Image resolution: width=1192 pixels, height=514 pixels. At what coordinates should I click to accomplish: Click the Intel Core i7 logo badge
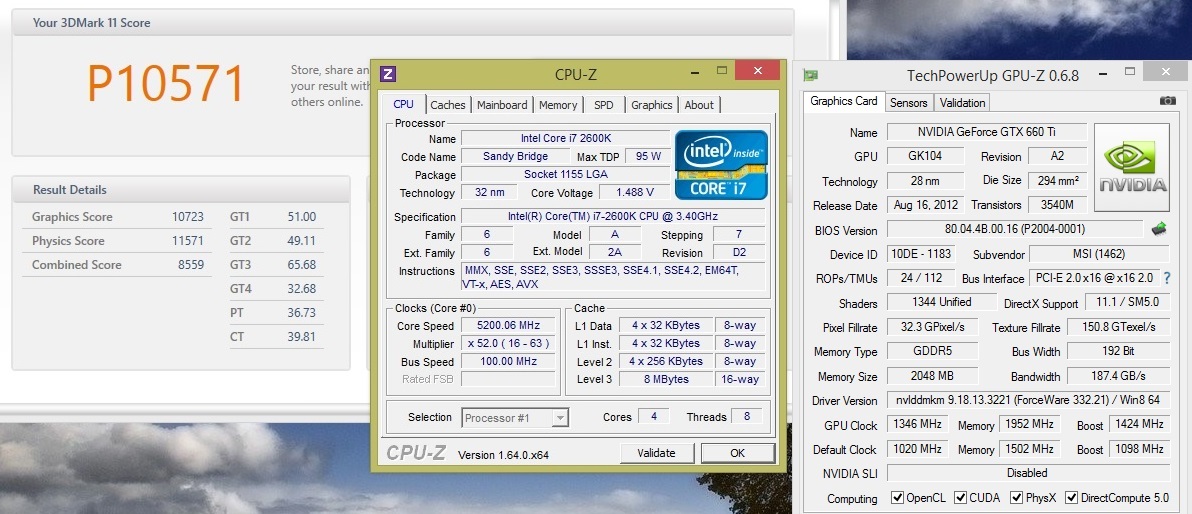721,165
